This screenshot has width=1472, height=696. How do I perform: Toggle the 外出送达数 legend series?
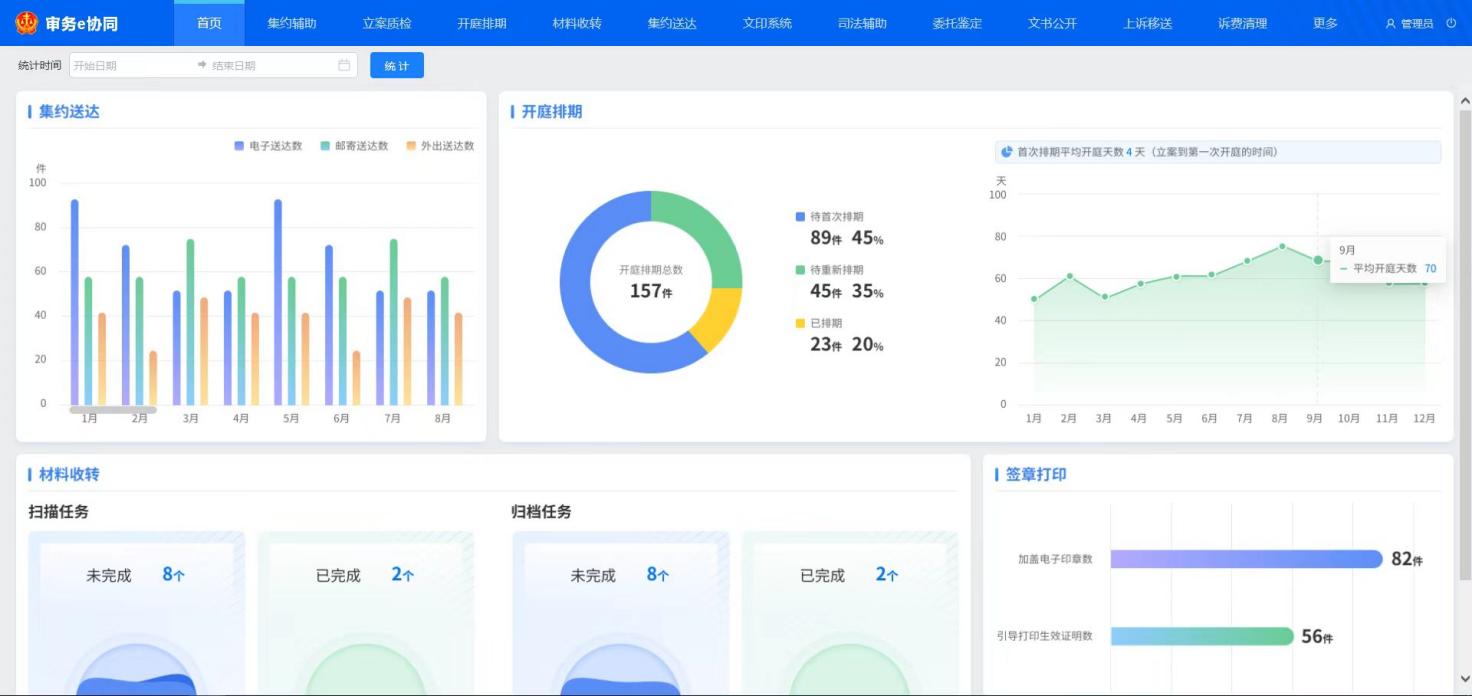tap(440, 146)
